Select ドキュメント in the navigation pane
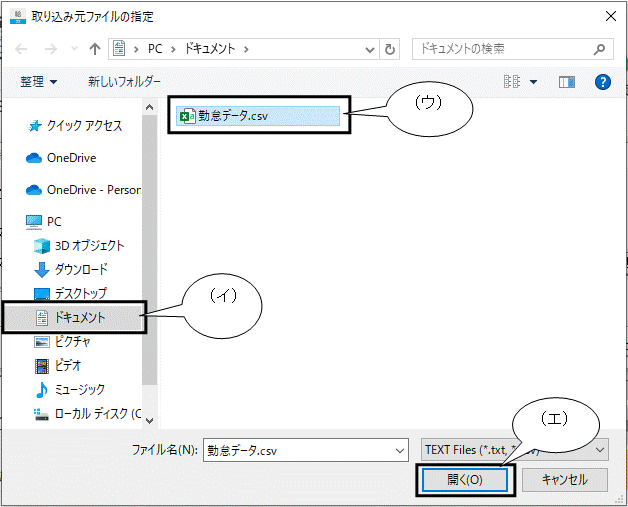The height and width of the screenshot is (507, 628). (x=74, y=318)
